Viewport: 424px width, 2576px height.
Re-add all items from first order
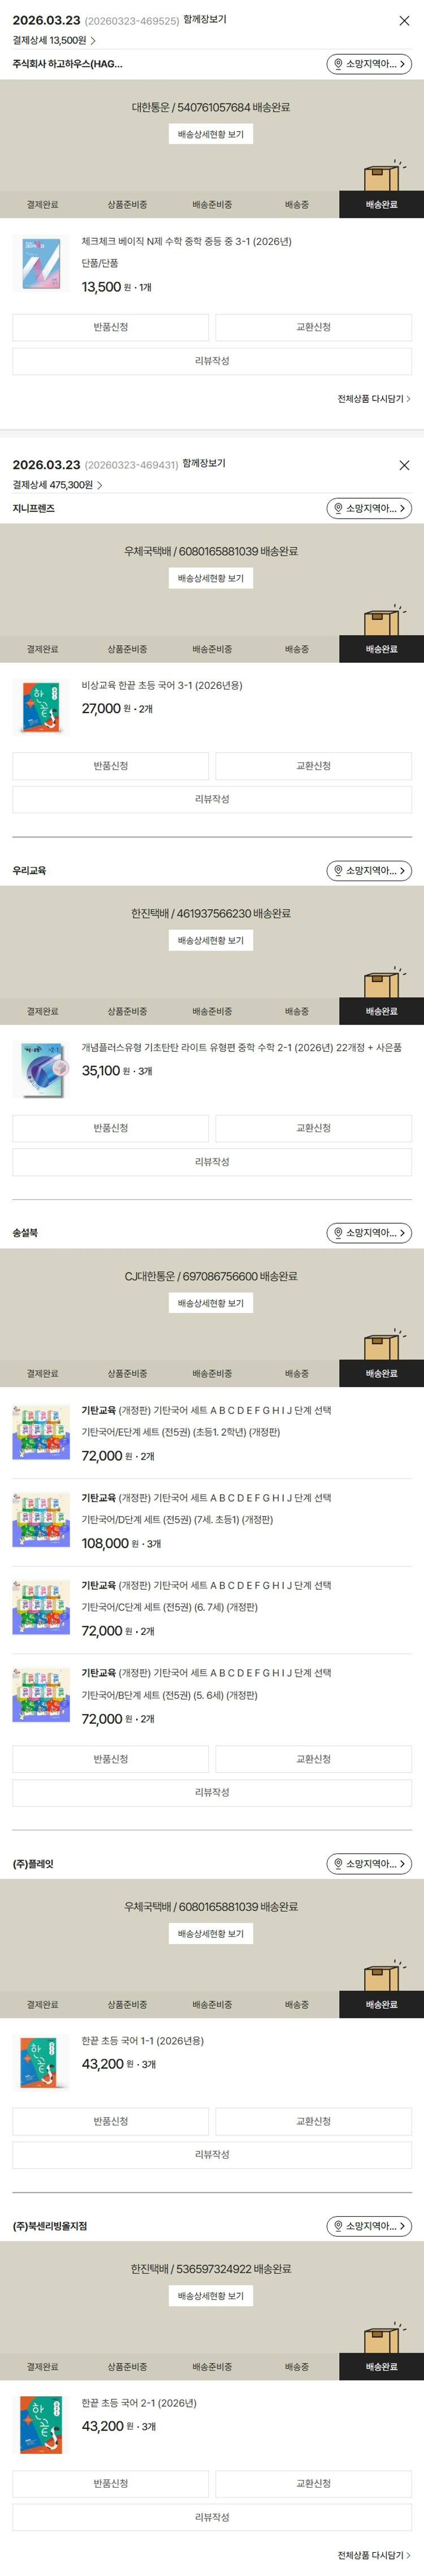coord(373,399)
